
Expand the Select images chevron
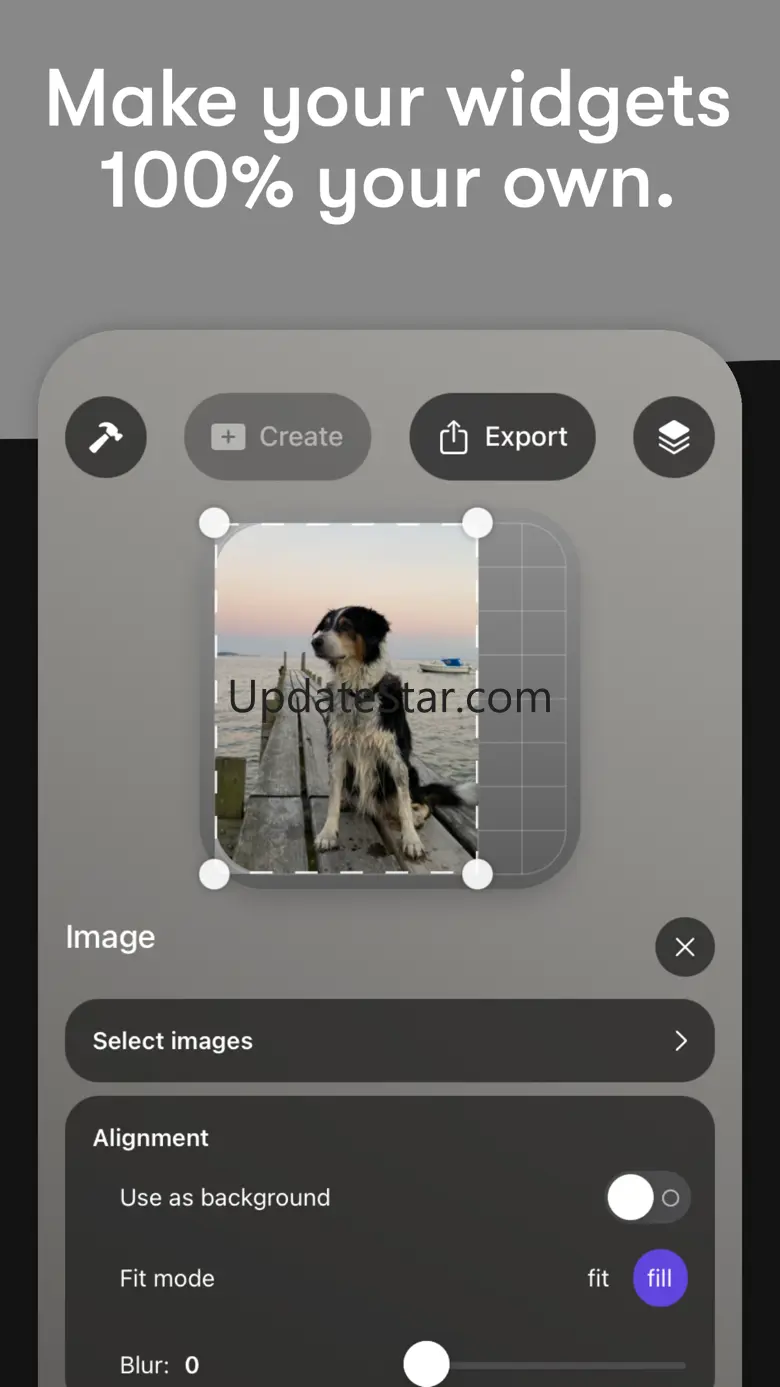pos(681,1041)
